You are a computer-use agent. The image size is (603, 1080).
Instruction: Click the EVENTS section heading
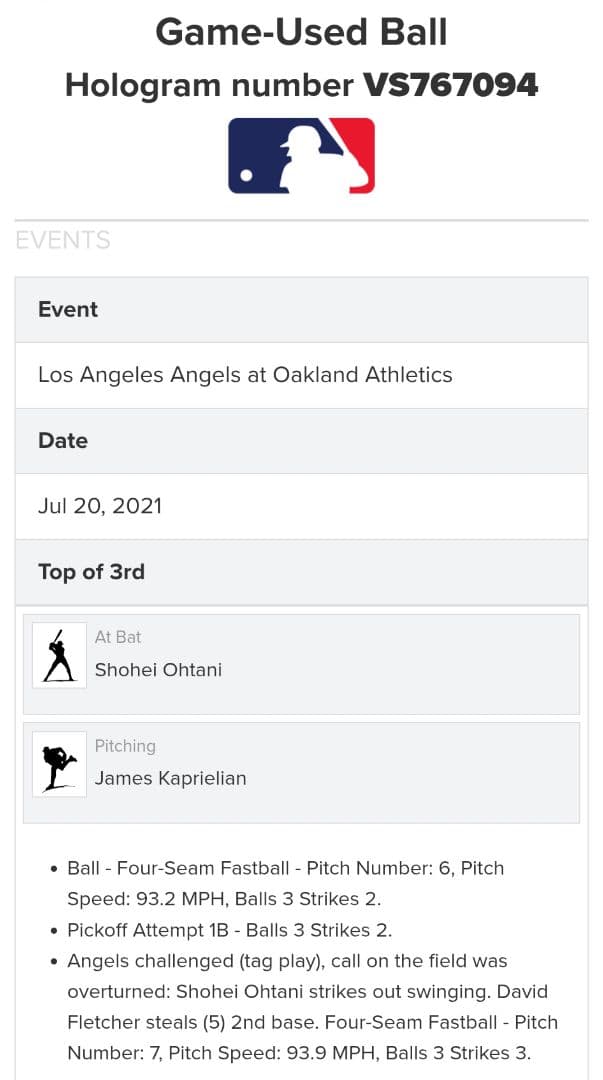point(62,240)
